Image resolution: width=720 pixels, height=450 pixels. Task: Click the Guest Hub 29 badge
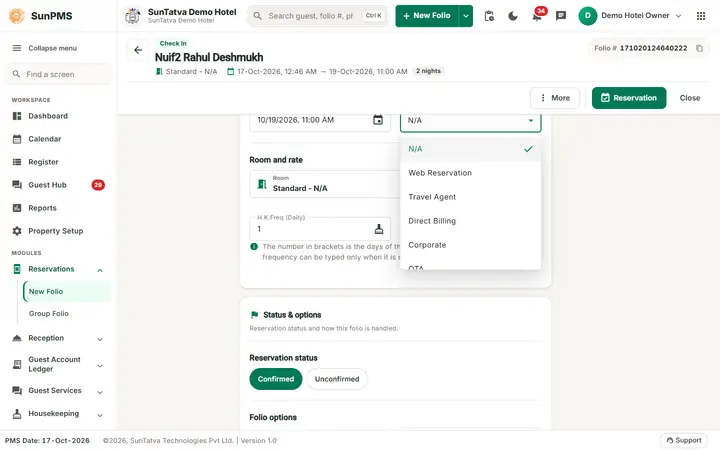(98, 185)
